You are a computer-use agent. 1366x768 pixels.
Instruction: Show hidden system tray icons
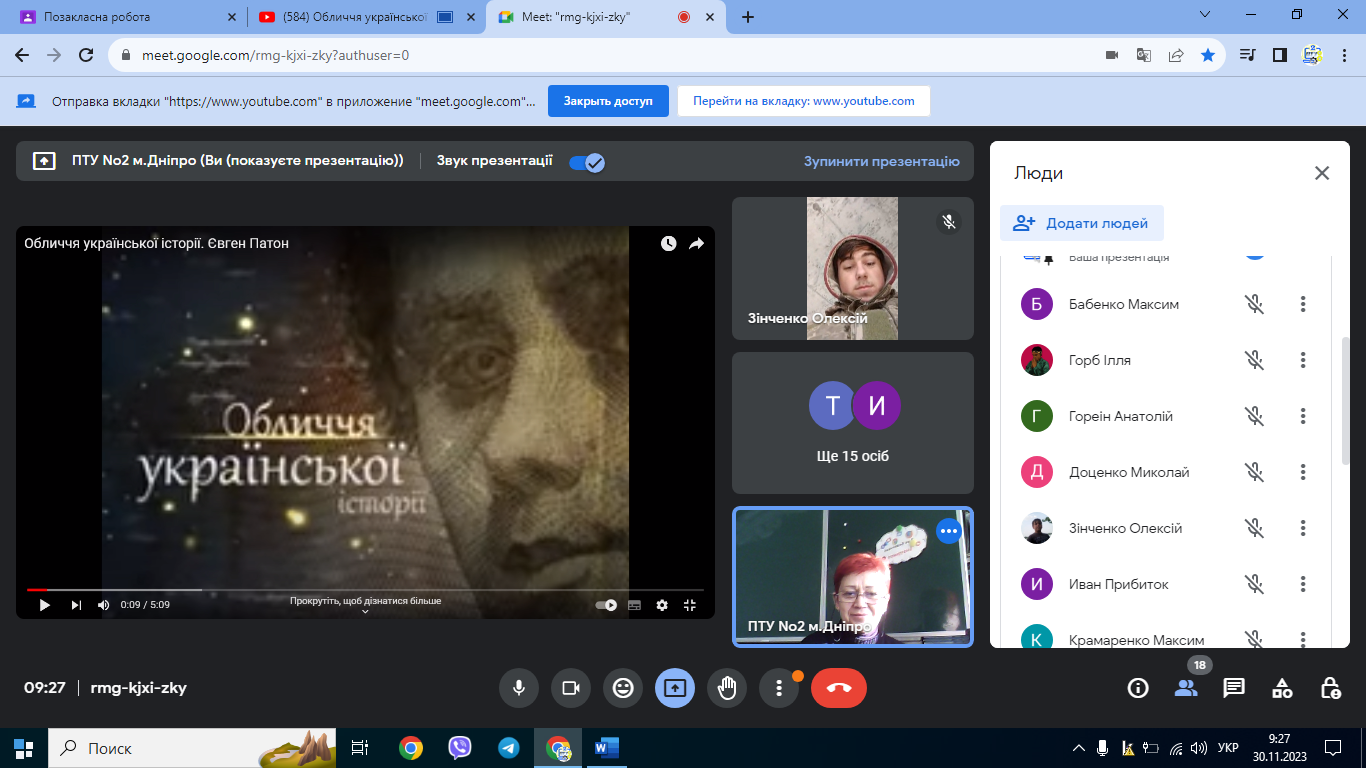click(1078, 748)
